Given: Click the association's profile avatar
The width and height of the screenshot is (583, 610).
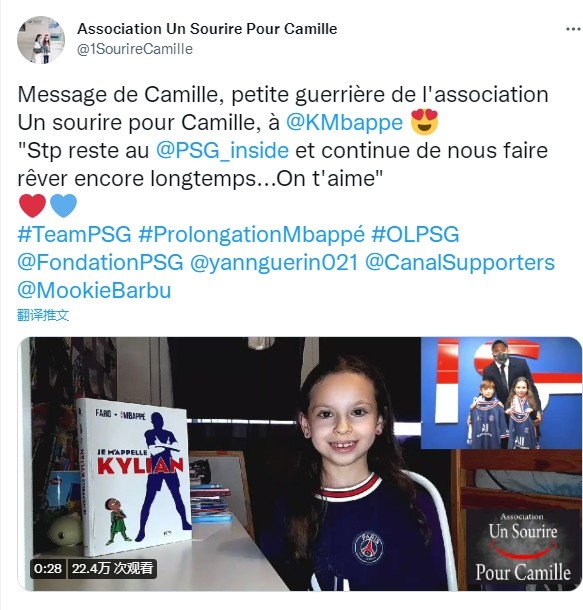Looking at the screenshot, I should tap(41, 40).
